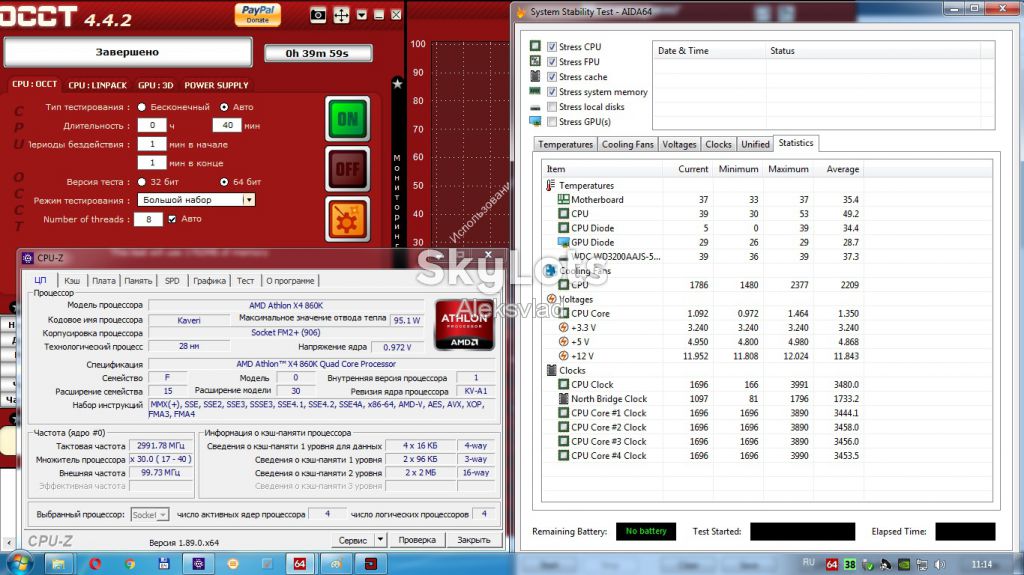The width and height of the screenshot is (1024, 575).
Task: Toggle the Stress CPU checkbox
Action: [x=552, y=46]
